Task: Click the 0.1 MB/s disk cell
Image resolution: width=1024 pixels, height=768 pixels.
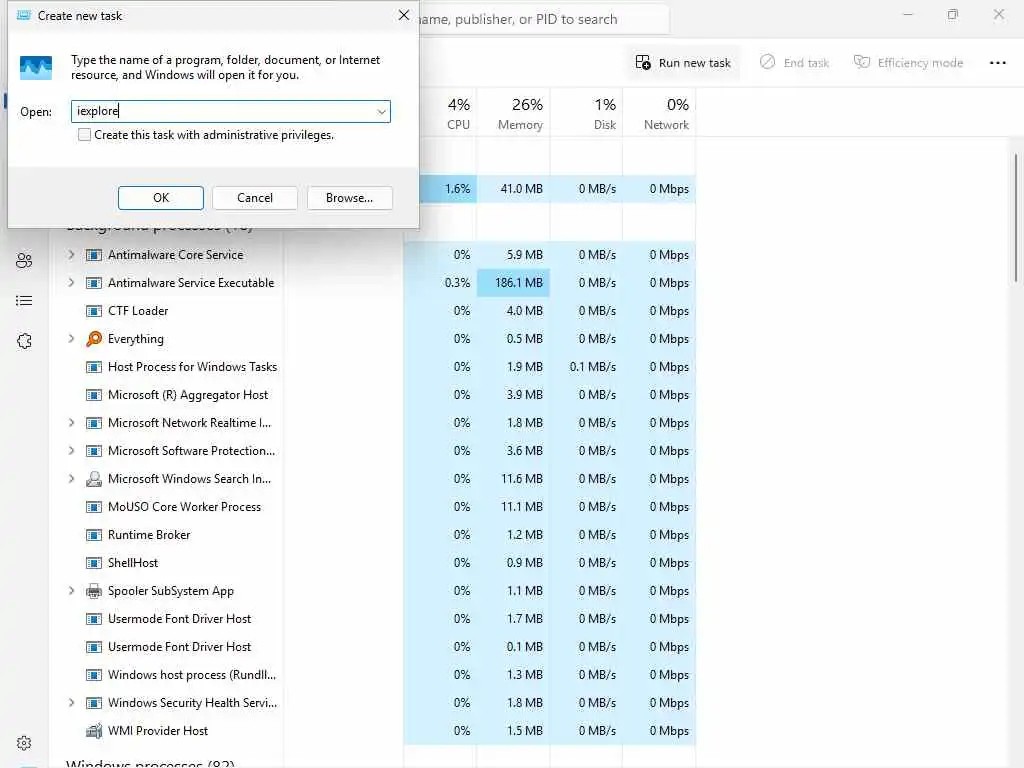Action: (586, 367)
